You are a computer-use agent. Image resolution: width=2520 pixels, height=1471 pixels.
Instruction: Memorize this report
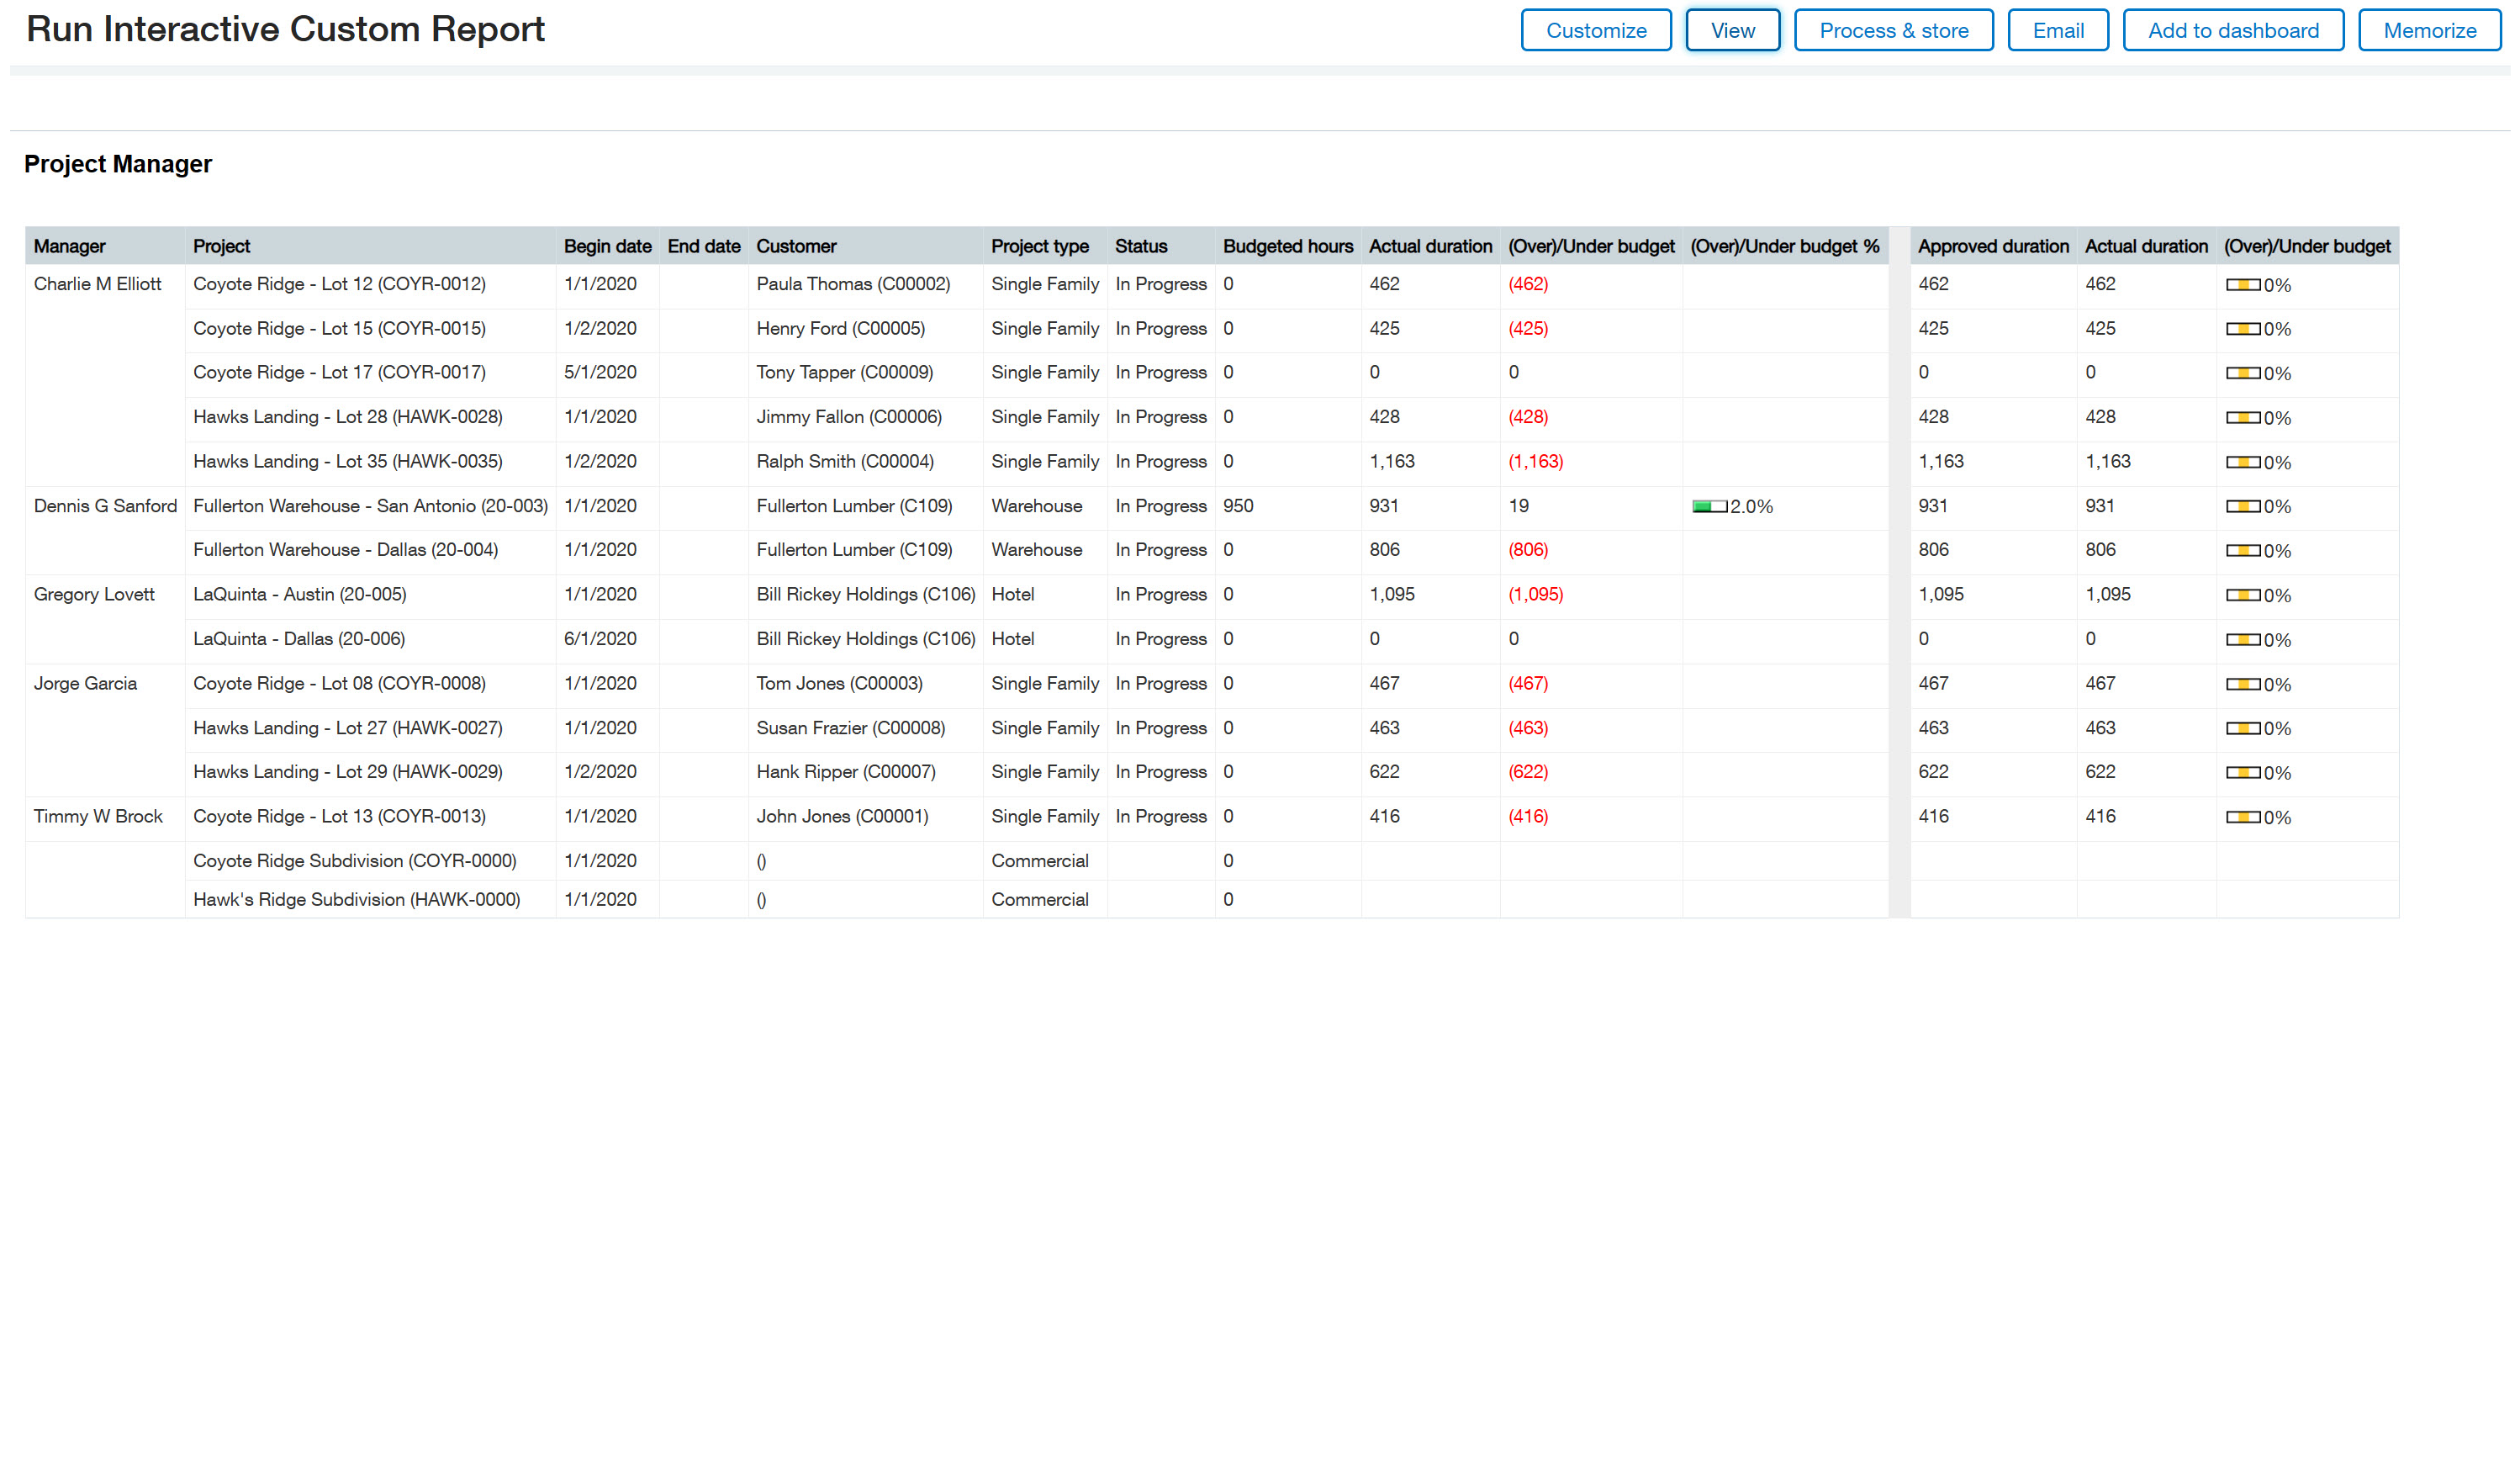coord(2429,30)
